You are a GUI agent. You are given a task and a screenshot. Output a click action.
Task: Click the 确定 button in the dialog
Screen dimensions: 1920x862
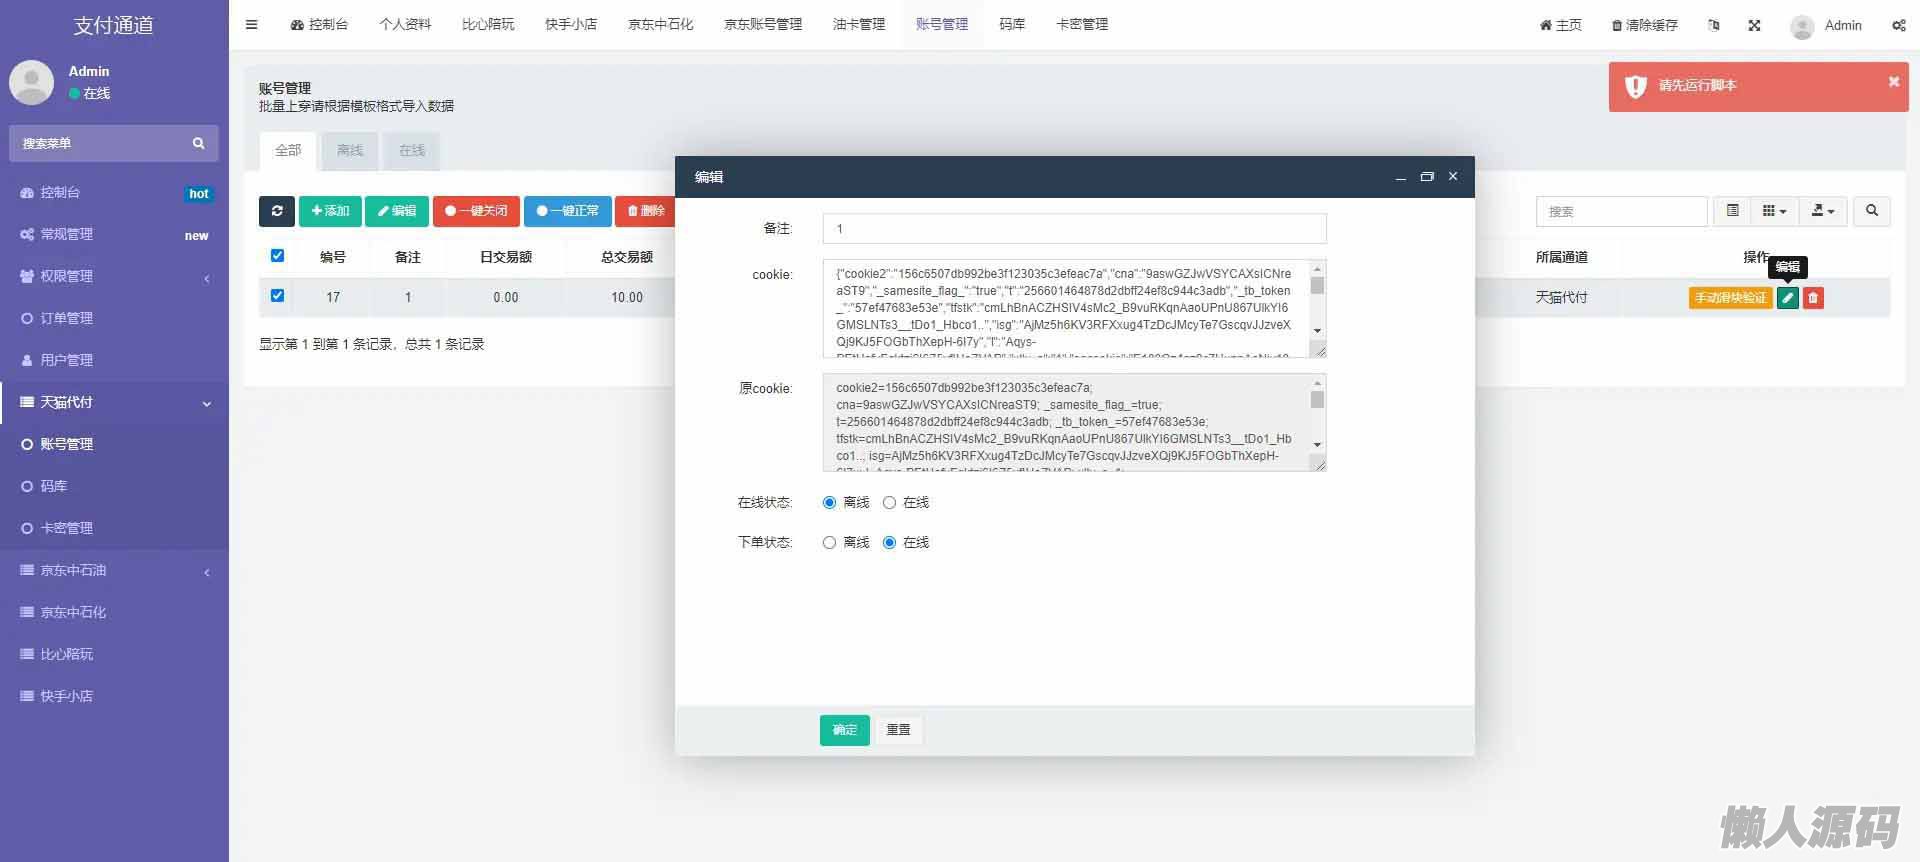tap(844, 730)
